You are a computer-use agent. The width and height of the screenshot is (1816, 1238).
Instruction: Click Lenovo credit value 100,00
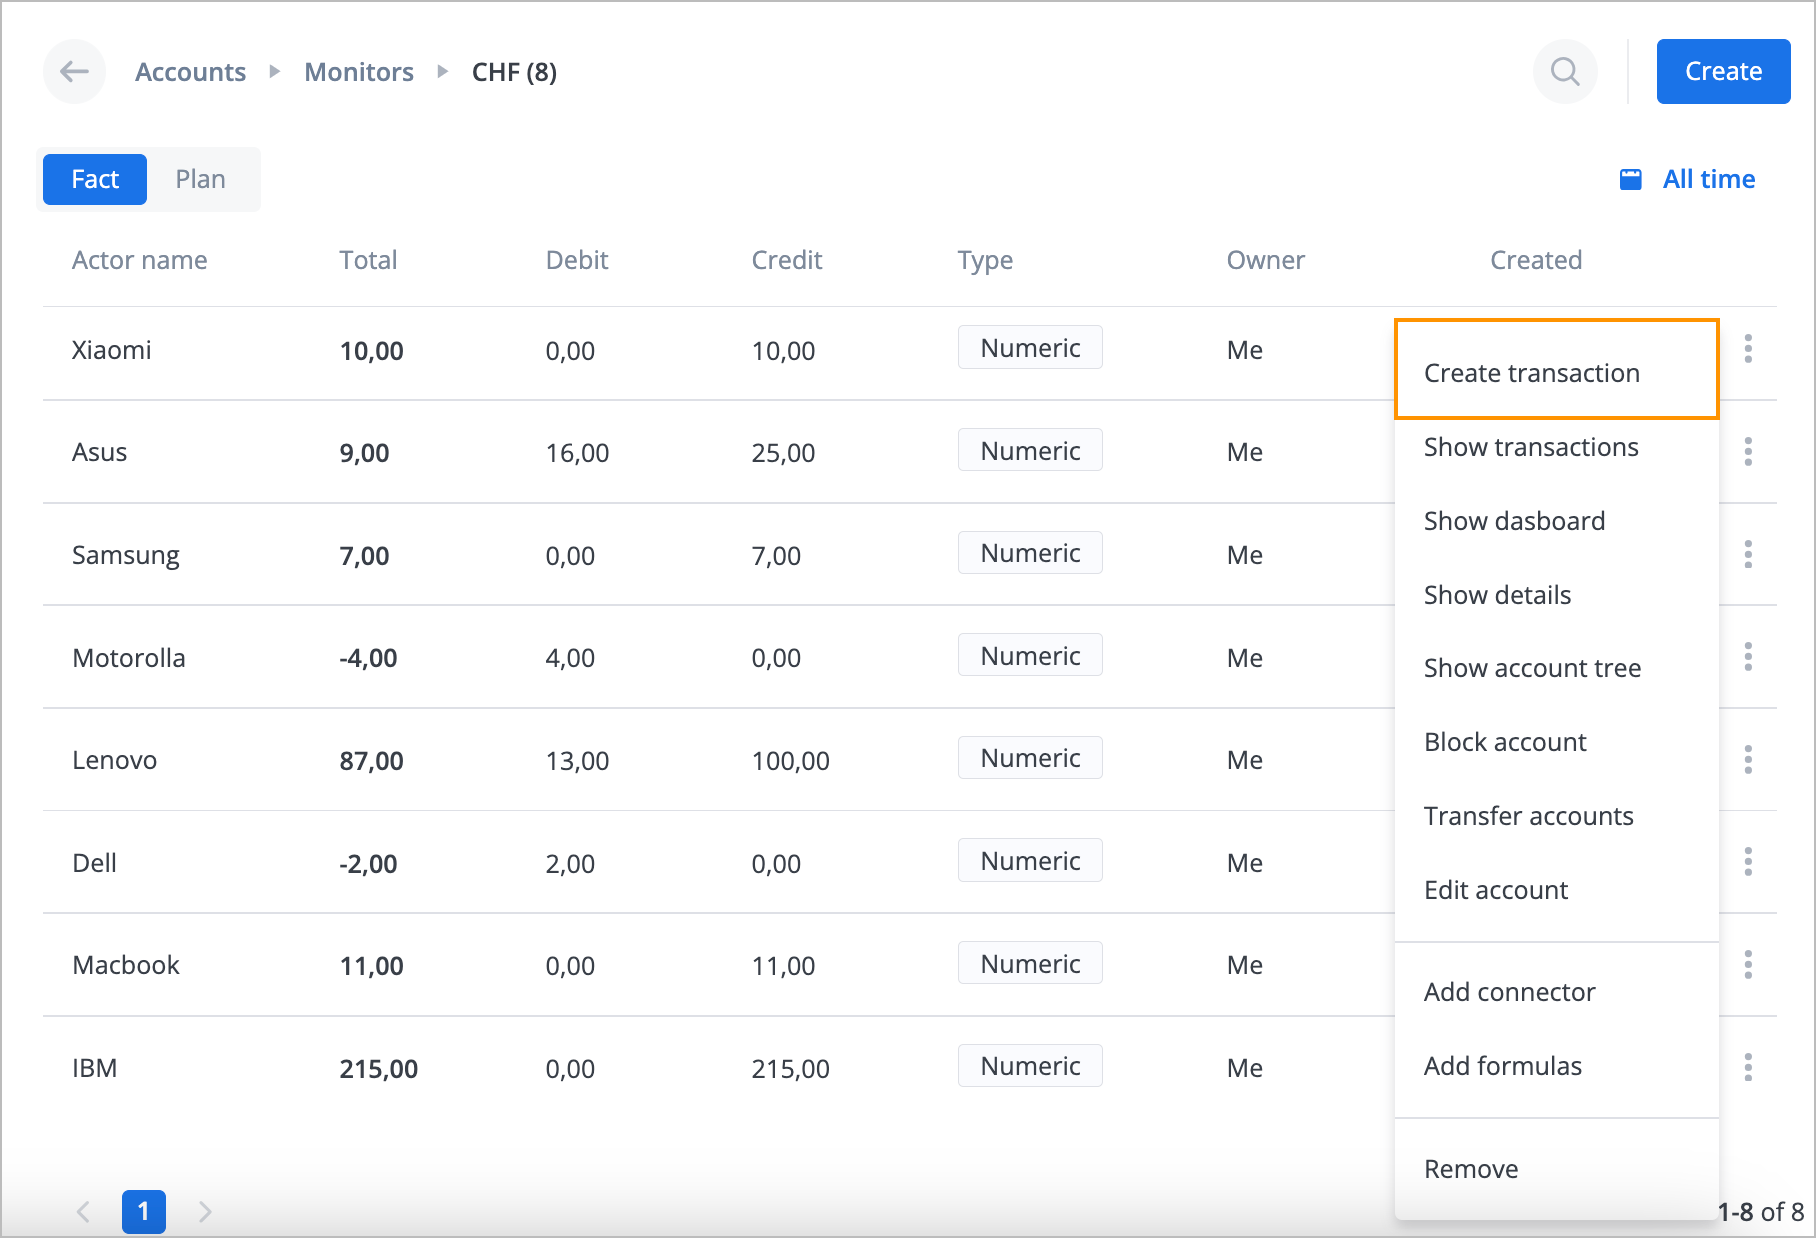tap(791, 761)
